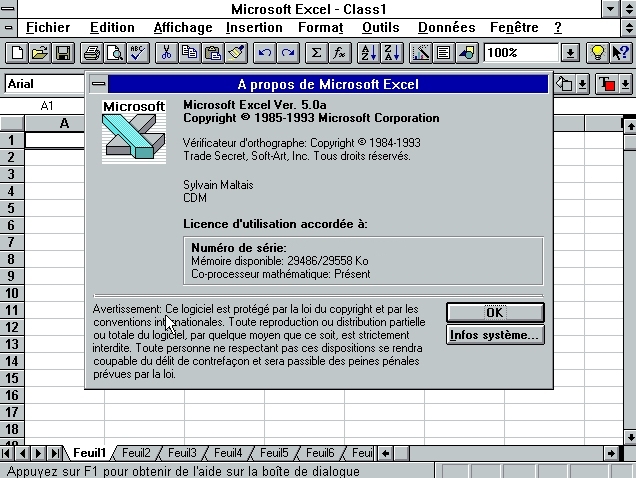Image resolution: width=636 pixels, height=478 pixels.
Task: Open the zoom 100% dropdown arrow
Action: (x=570, y=53)
